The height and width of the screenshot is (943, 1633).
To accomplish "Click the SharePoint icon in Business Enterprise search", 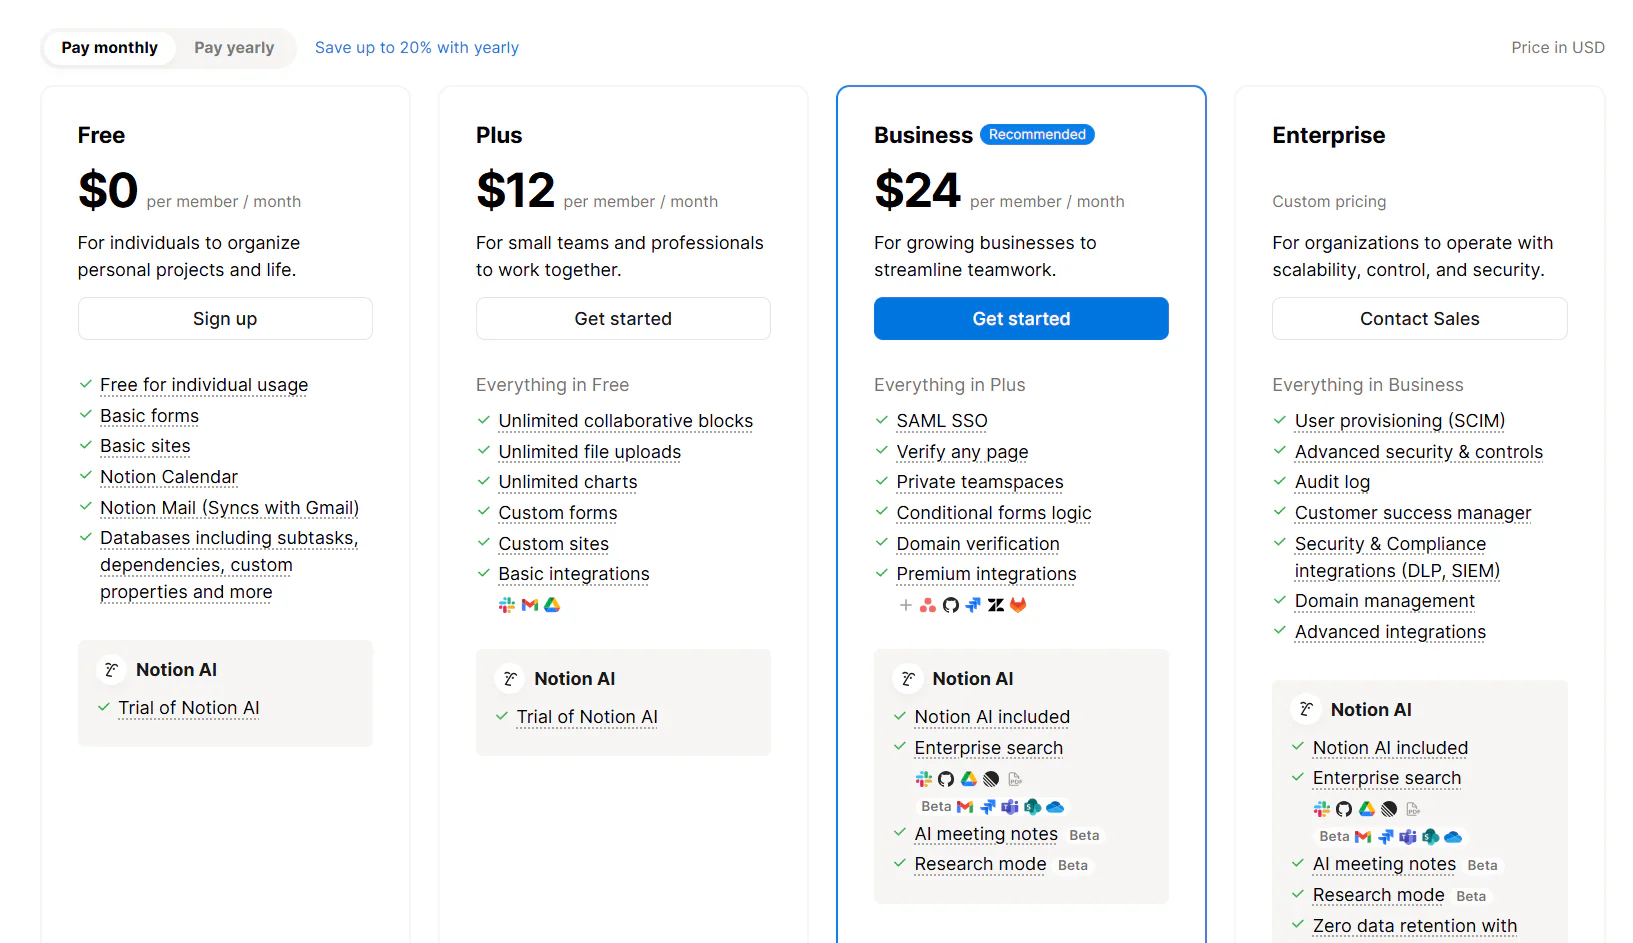I will pyautogui.click(x=1033, y=807).
